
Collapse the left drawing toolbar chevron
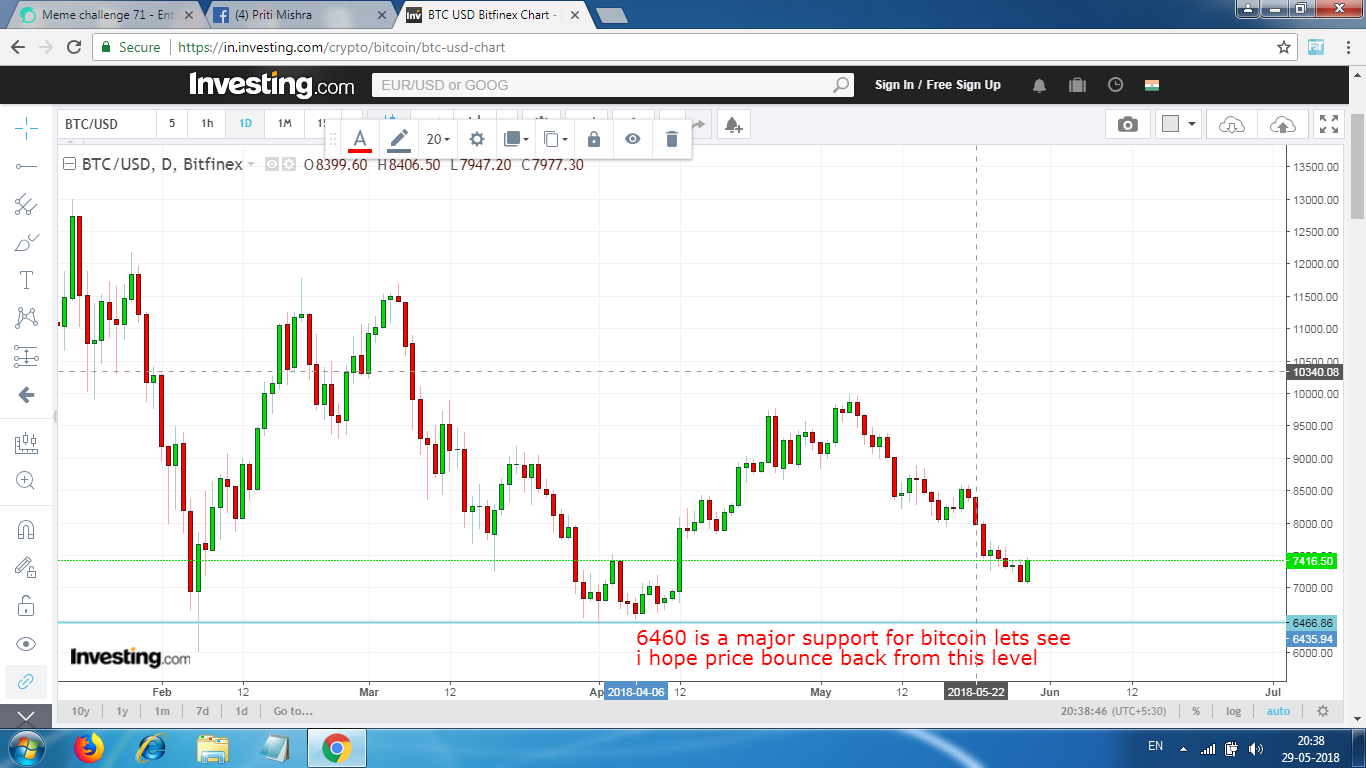26,716
